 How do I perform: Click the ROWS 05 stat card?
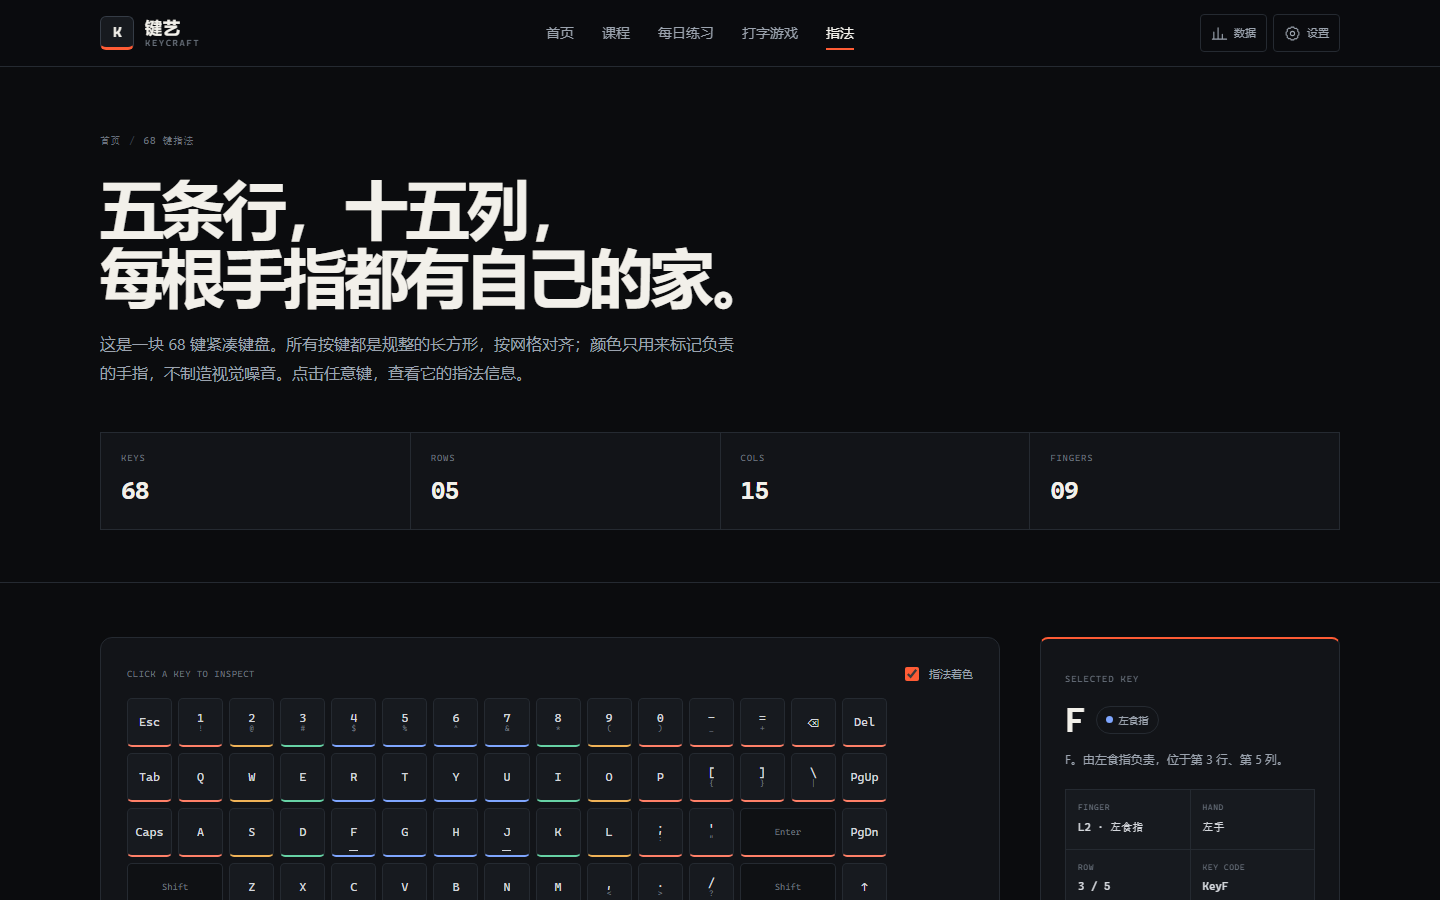(565, 481)
